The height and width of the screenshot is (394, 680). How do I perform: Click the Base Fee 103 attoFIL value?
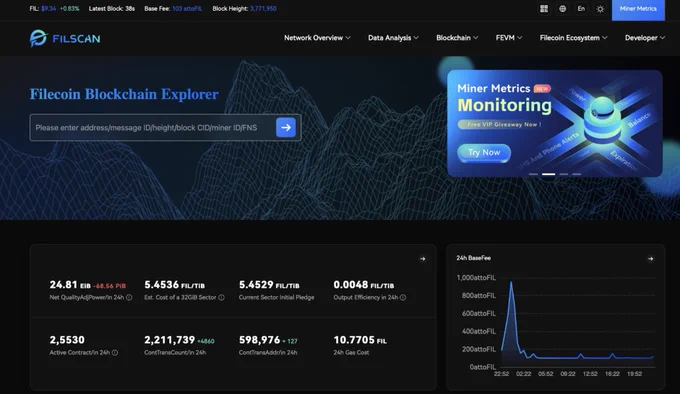pyautogui.click(x=187, y=9)
